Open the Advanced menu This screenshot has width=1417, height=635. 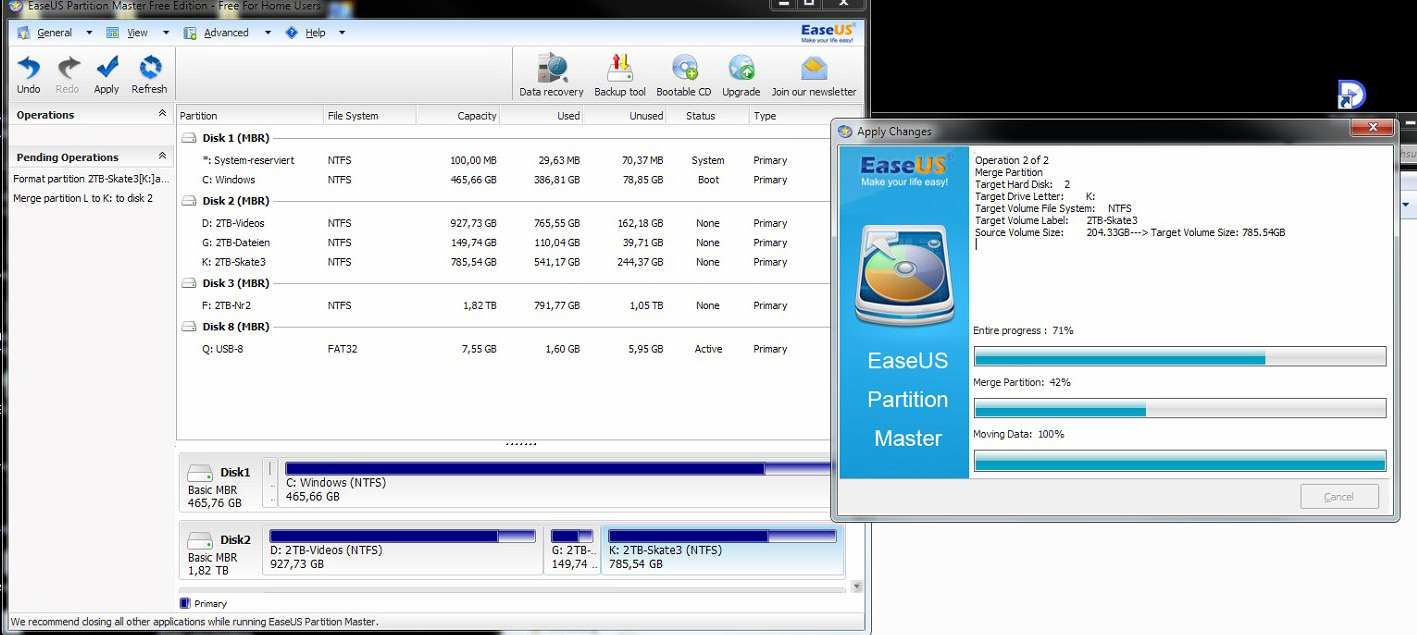point(226,33)
